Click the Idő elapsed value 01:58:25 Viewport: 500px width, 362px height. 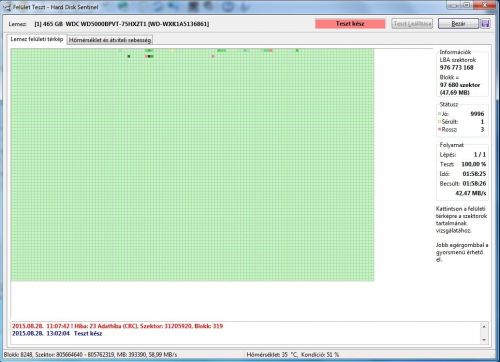[474, 174]
